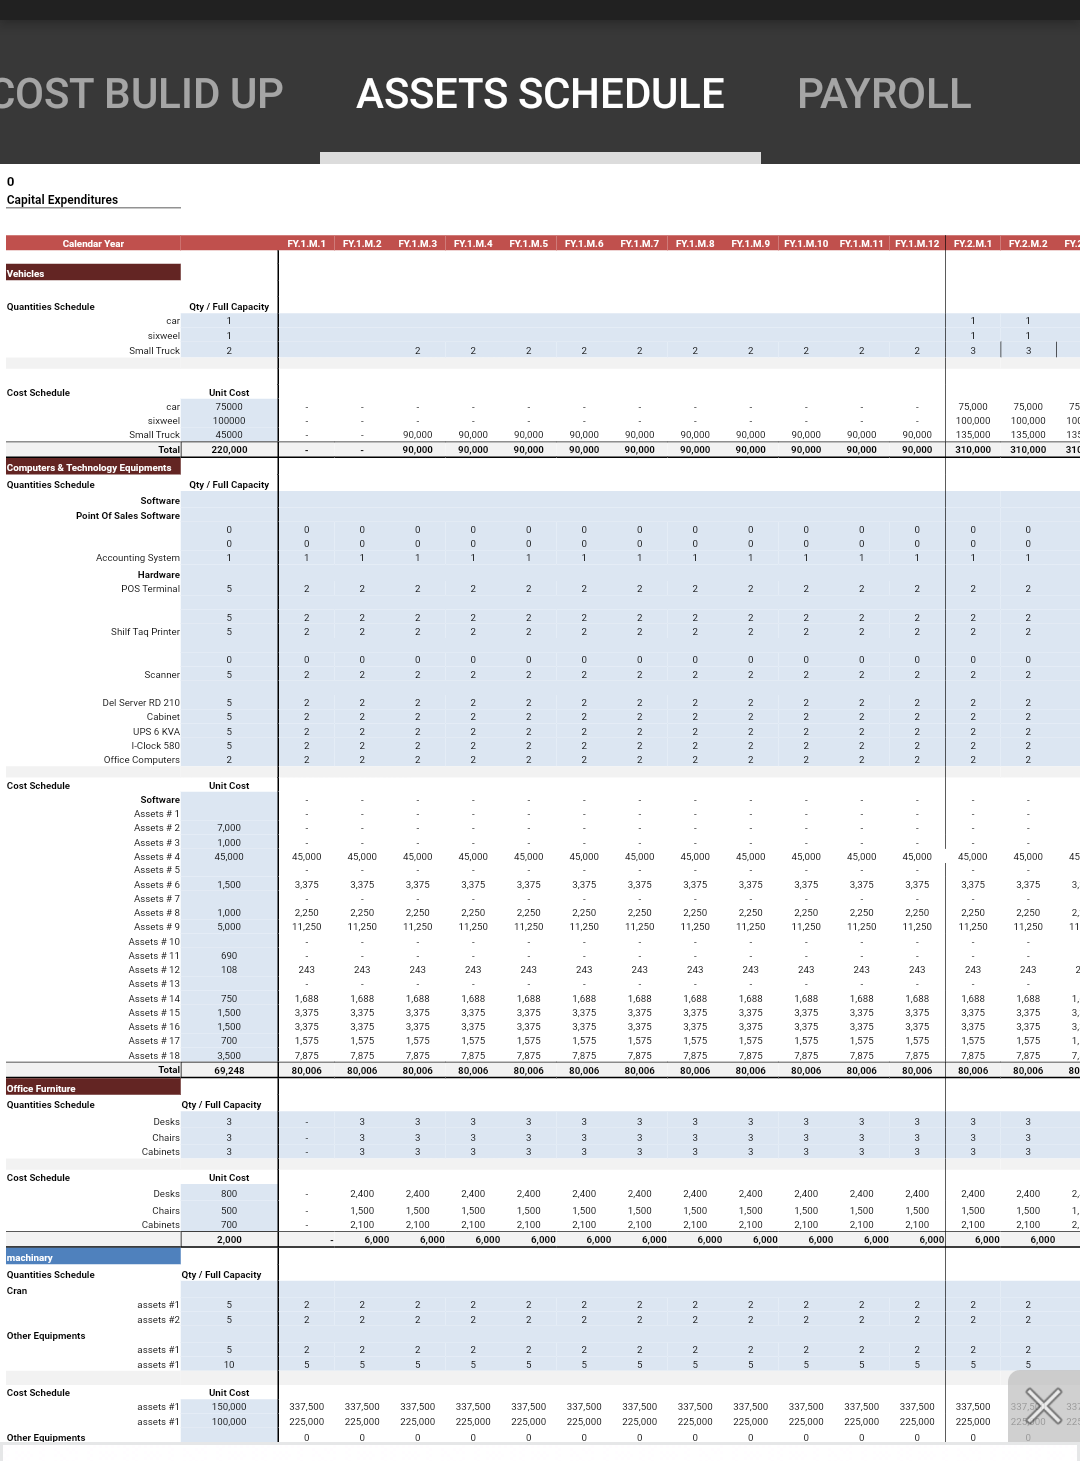Select the Assets # 9 row label
The height and width of the screenshot is (1461, 1080).
157,927
